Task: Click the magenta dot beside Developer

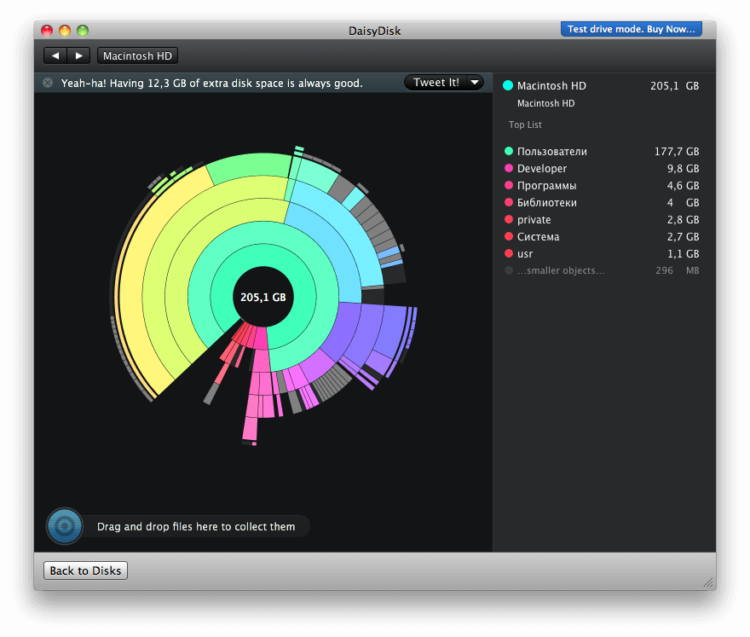Action: (508, 168)
